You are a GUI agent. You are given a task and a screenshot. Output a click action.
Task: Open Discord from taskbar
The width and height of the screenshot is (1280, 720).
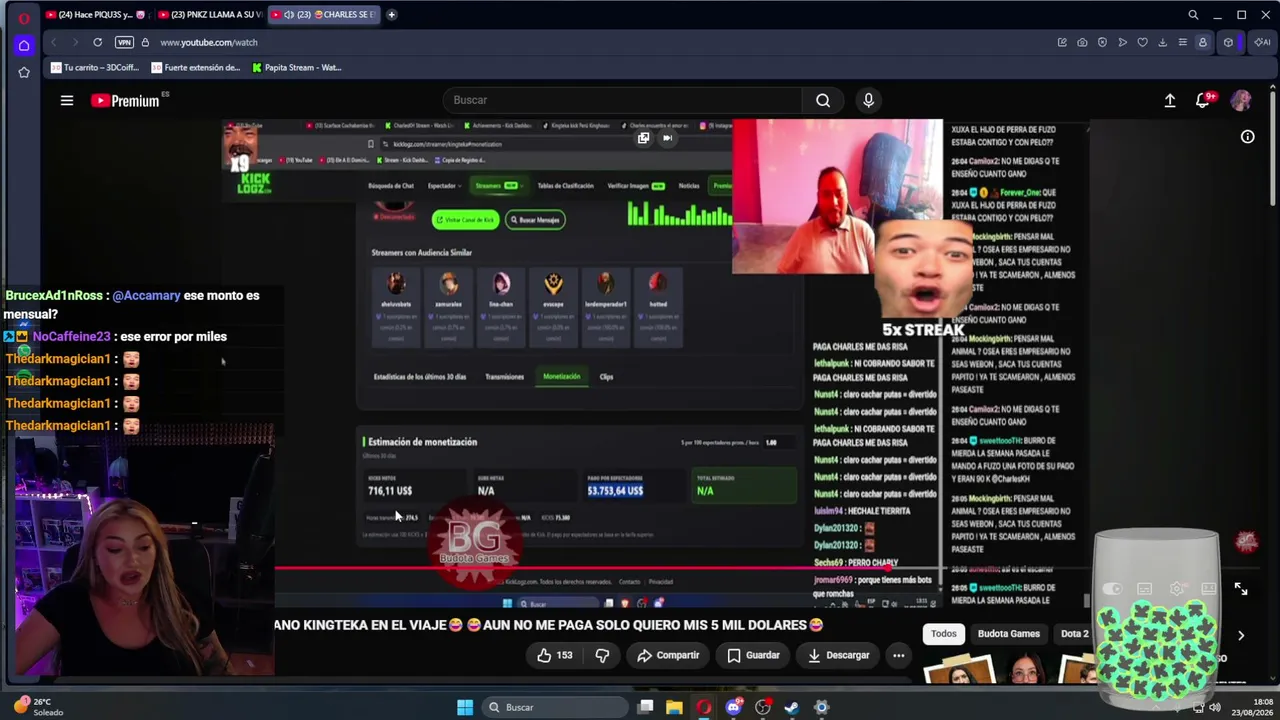[734, 707]
